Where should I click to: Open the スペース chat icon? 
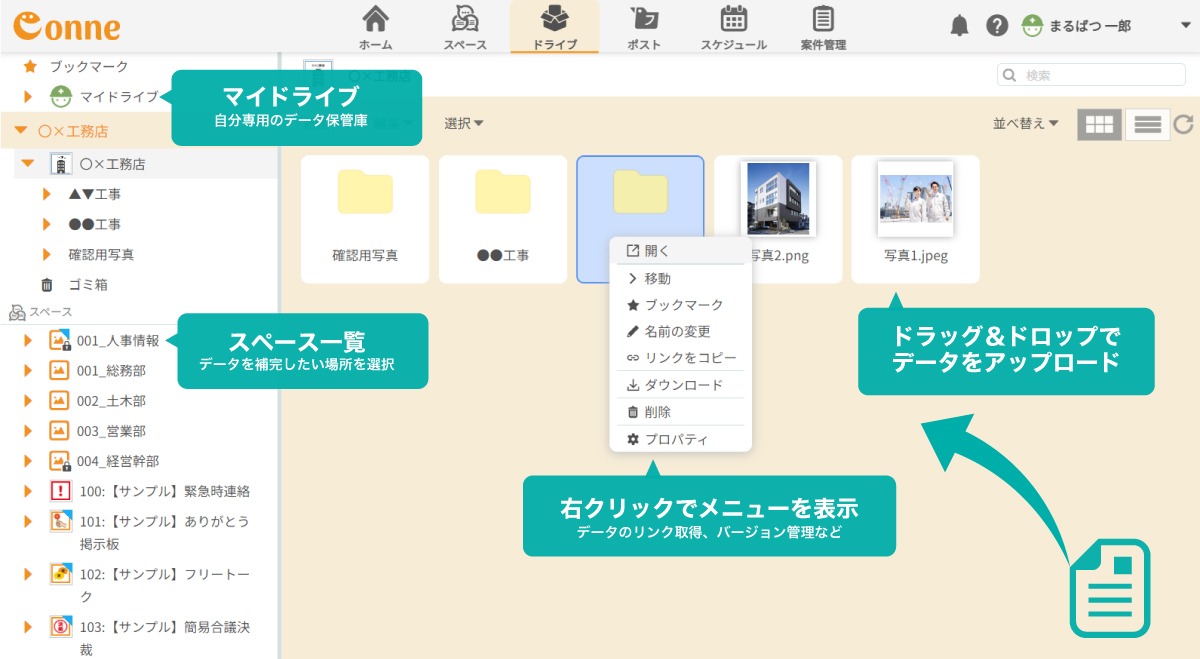tap(465, 27)
